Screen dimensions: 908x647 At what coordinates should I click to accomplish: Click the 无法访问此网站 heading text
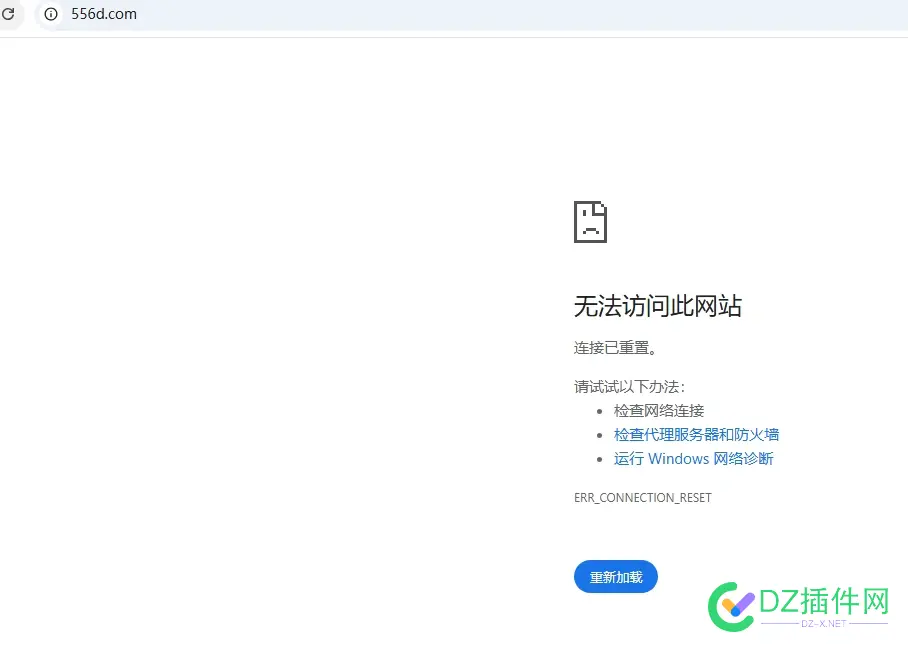pyautogui.click(x=657, y=306)
